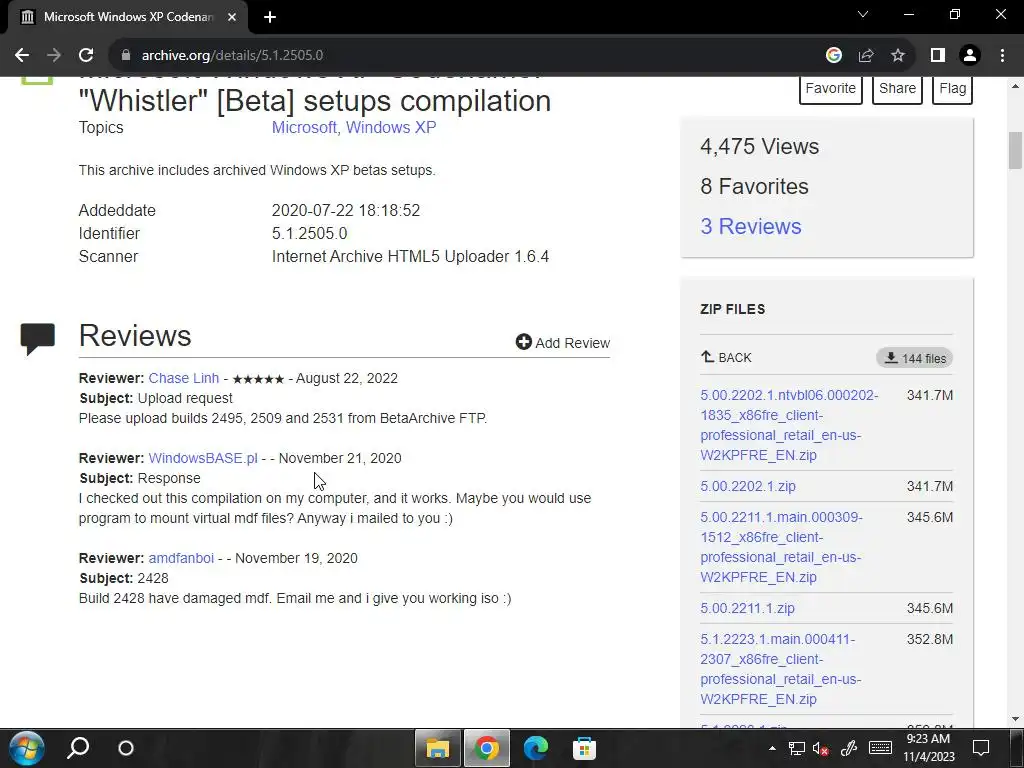Open the Google icon in the address bar
Screen dimensions: 1024x768
pos(833,56)
